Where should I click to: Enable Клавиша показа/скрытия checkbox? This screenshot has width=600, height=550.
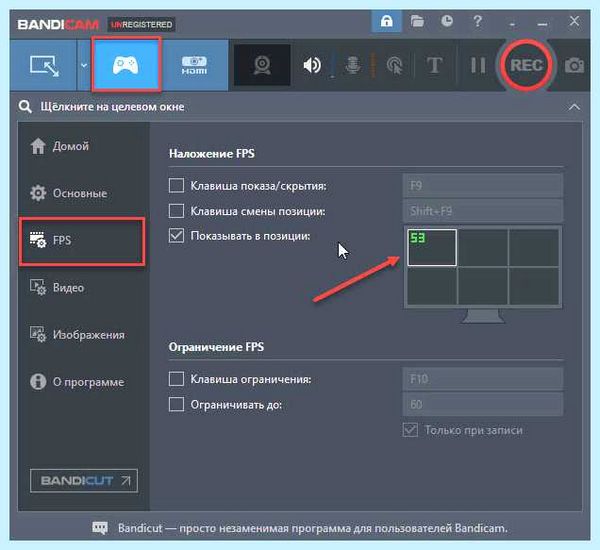tap(176, 186)
